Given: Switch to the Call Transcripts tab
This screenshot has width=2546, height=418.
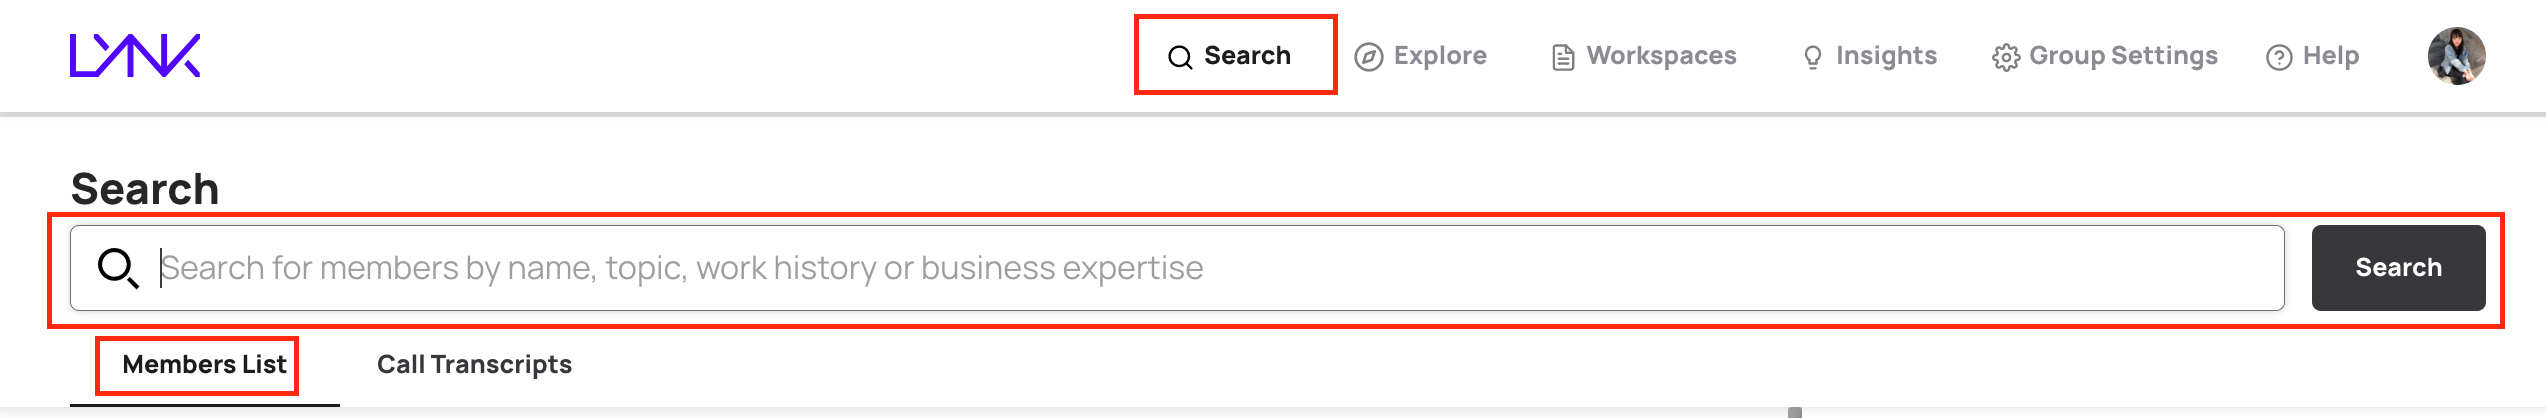Looking at the screenshot, I should pyautogui.click(x=474, y=365).
